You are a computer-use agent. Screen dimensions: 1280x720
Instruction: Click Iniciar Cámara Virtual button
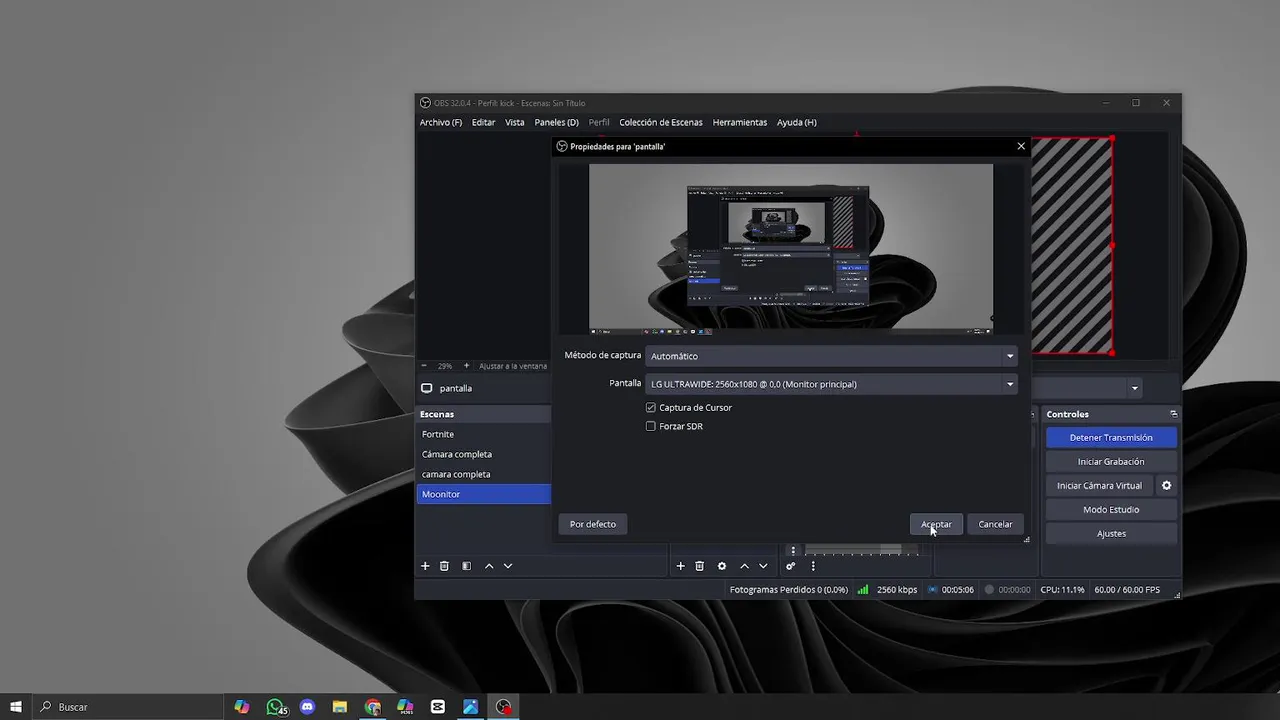(x=1099, y=485)
